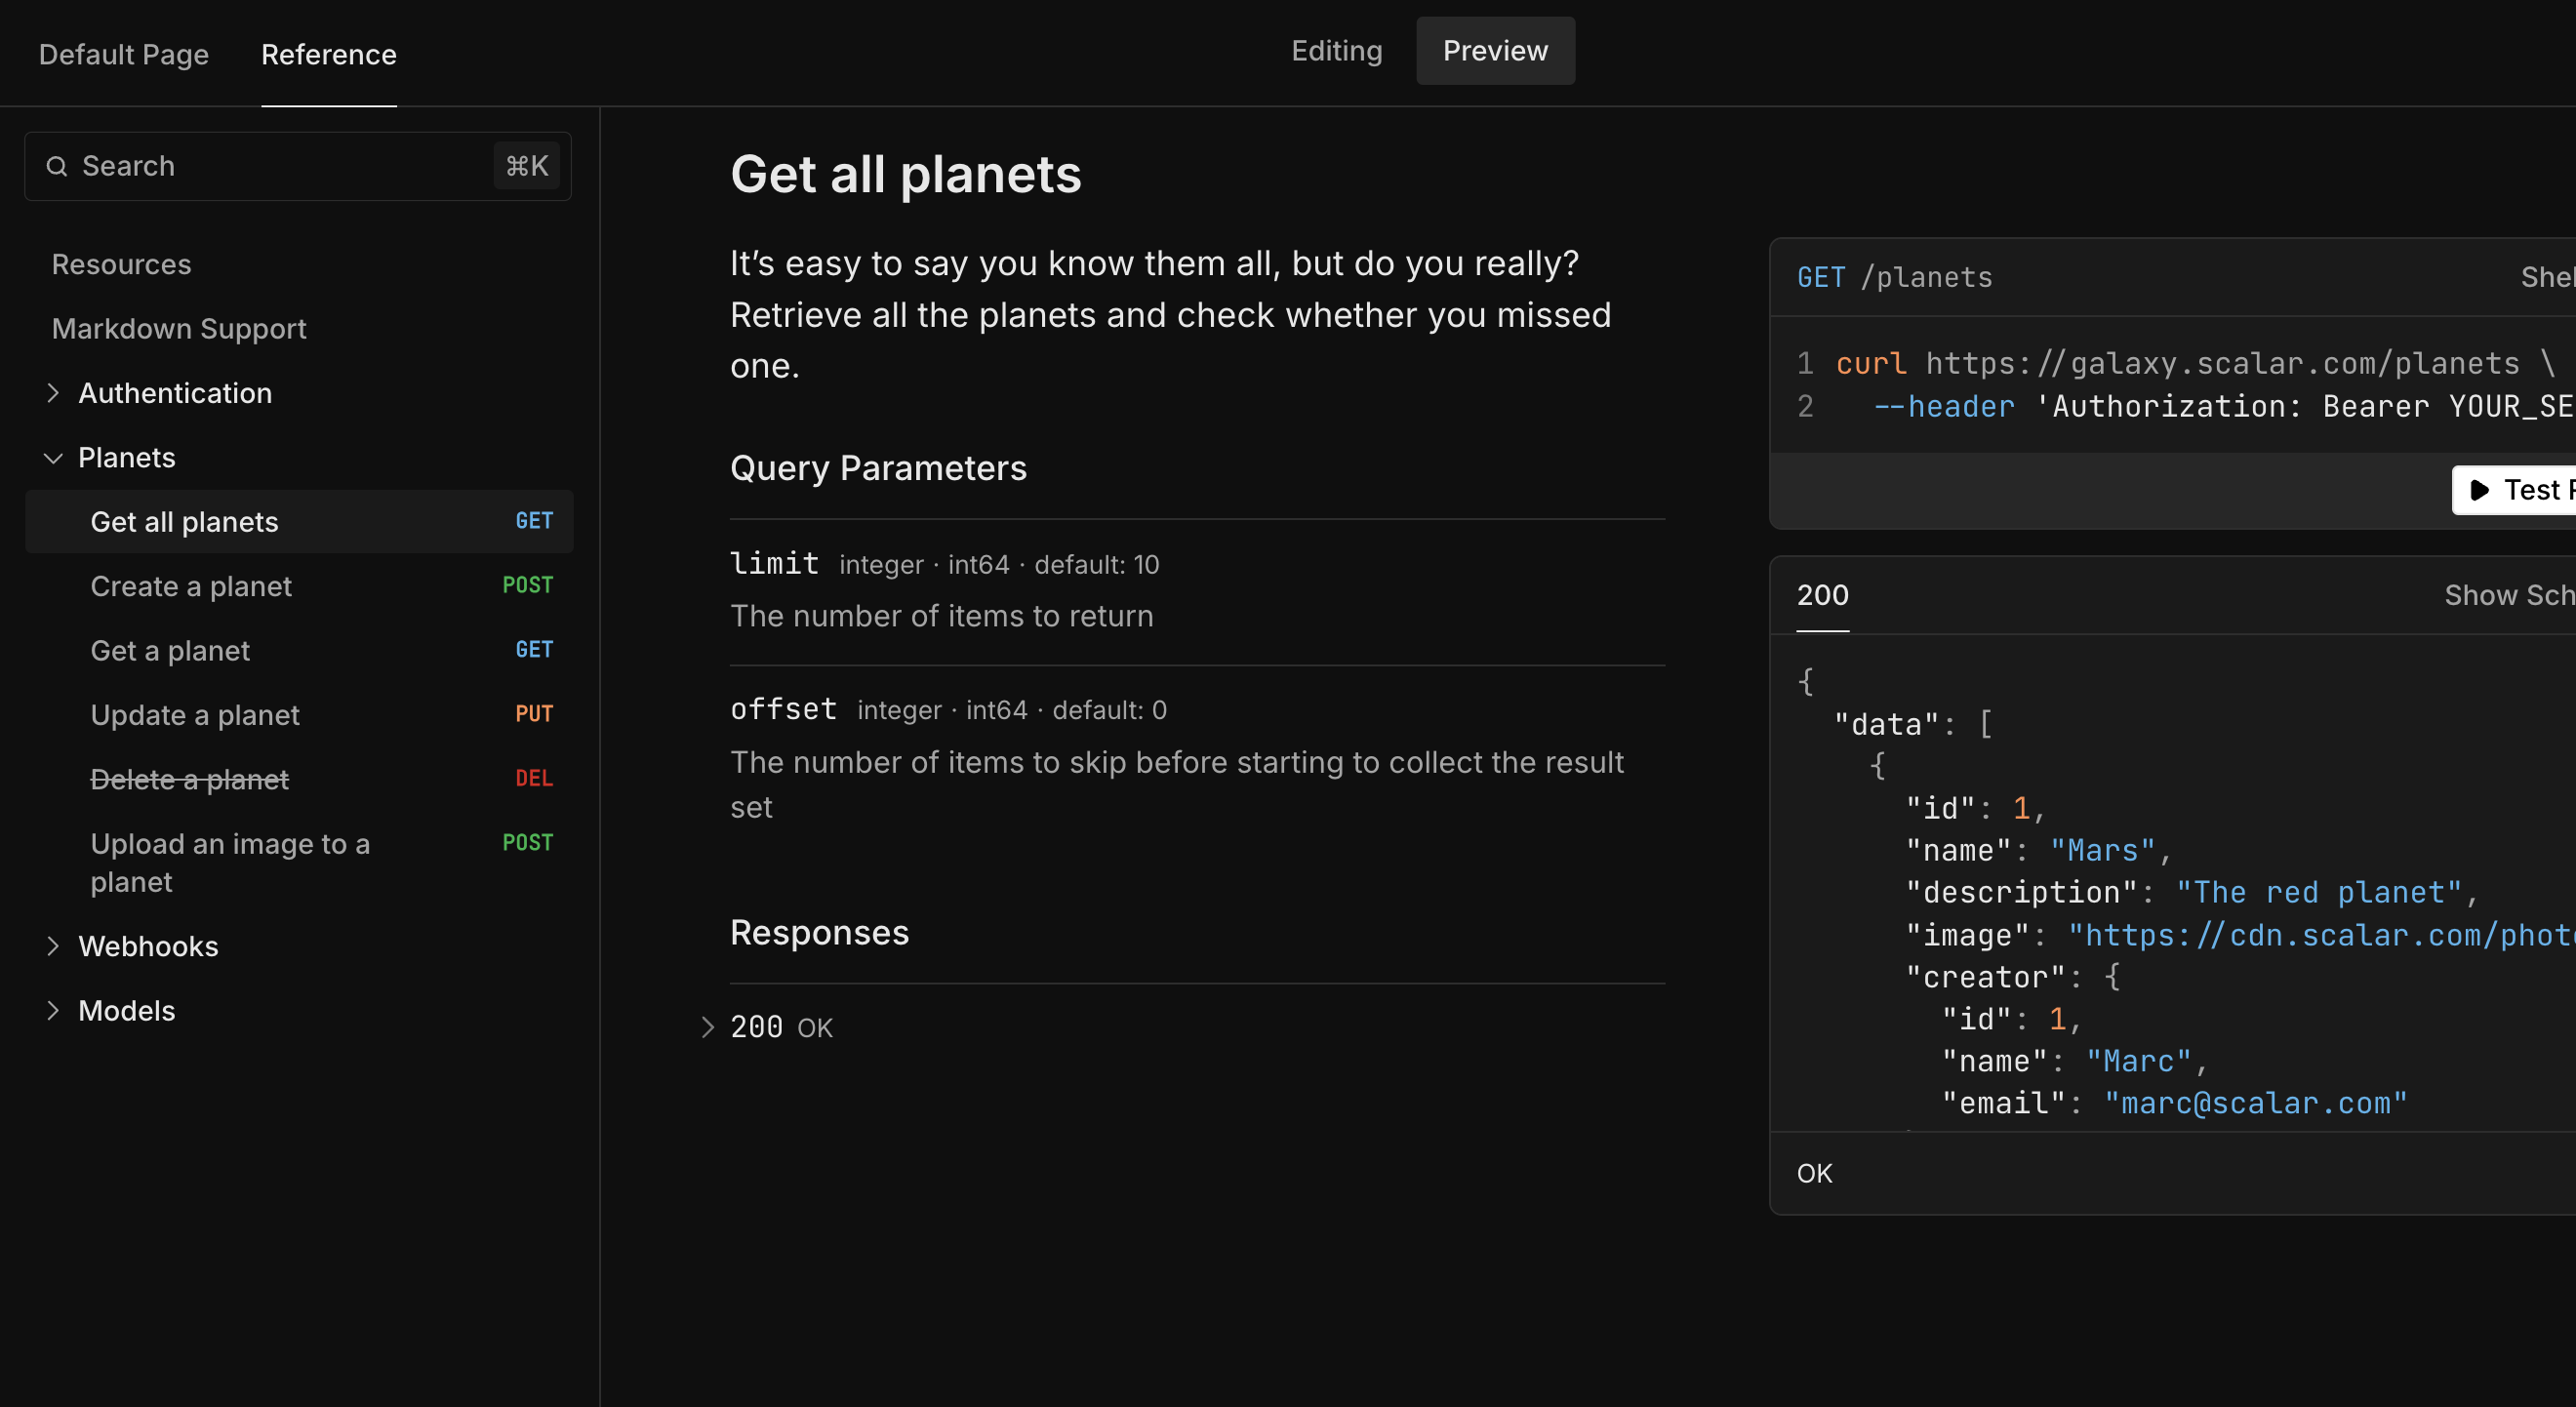Click the "Marc" creator name value
The height and width of the screenshot is (1407, 2576).
[2139, 1061]
